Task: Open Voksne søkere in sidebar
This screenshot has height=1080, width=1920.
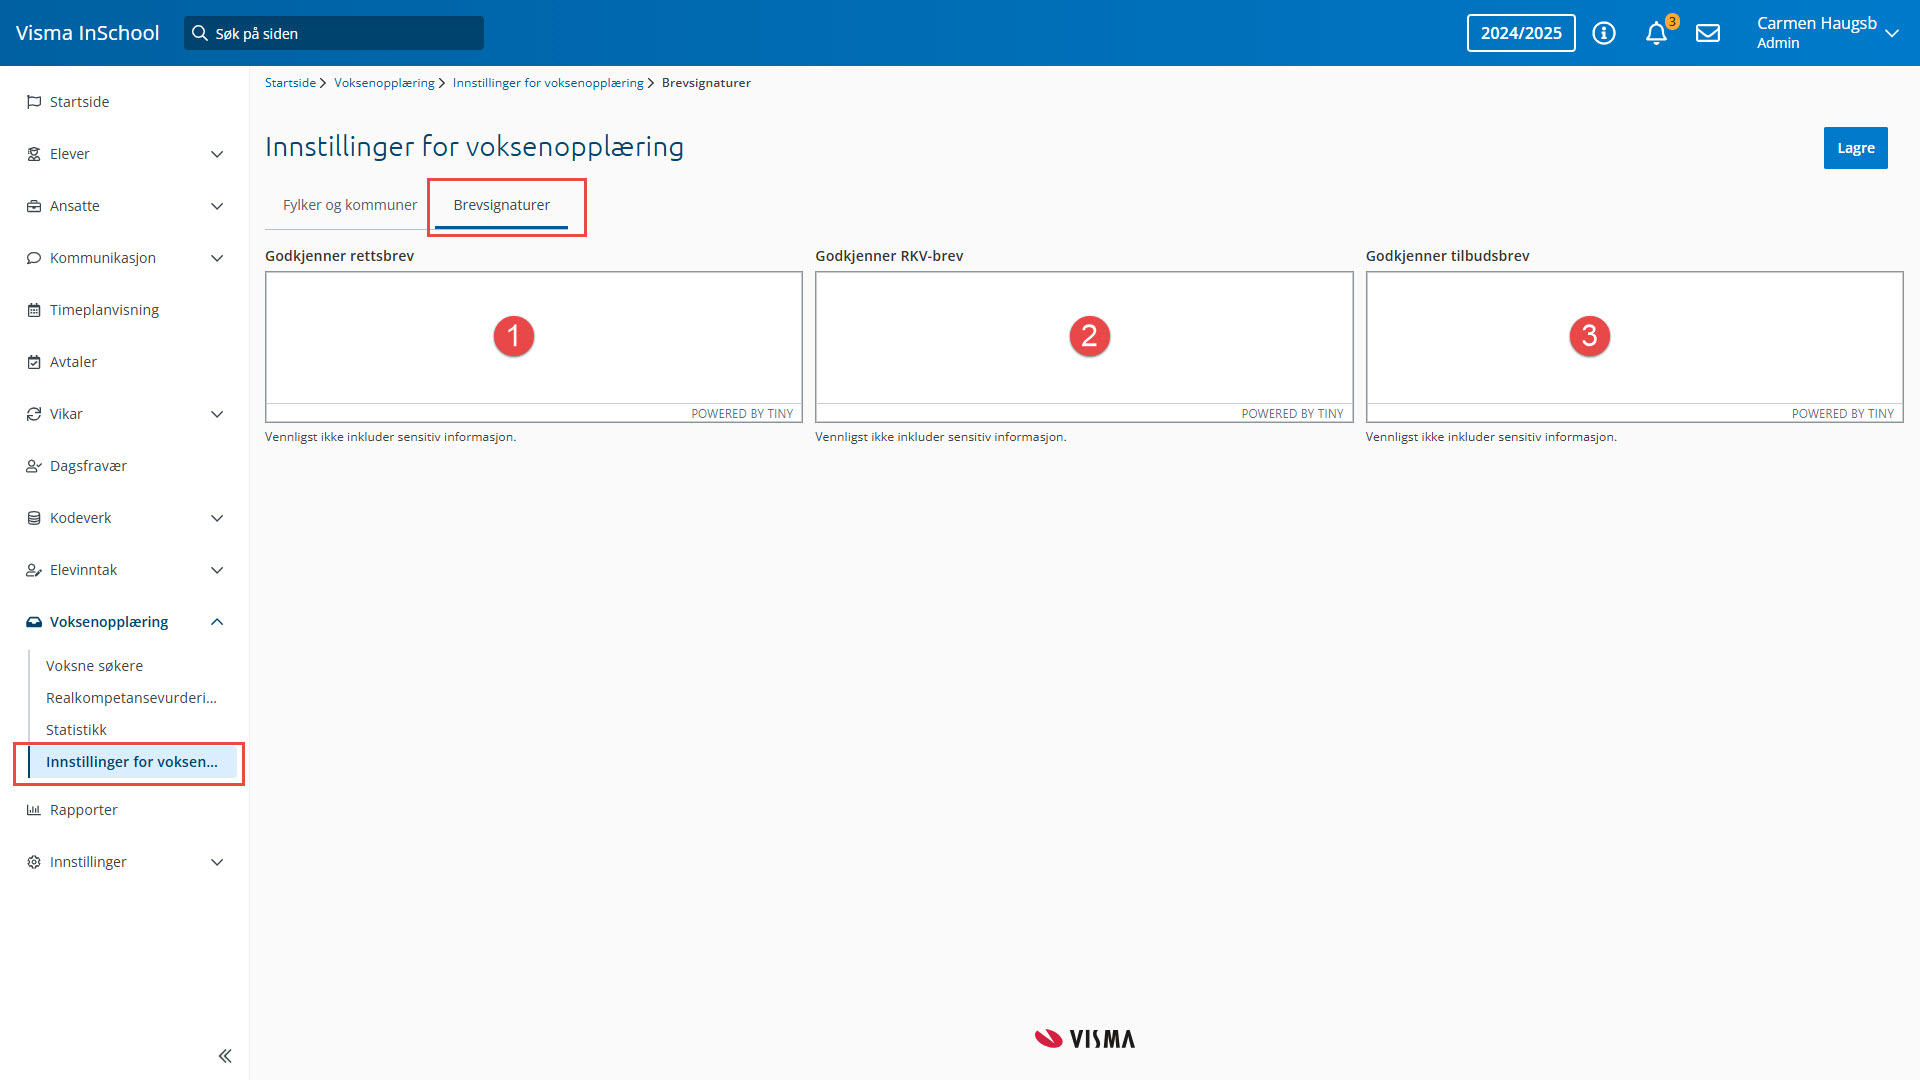Action: click(94, 666)
